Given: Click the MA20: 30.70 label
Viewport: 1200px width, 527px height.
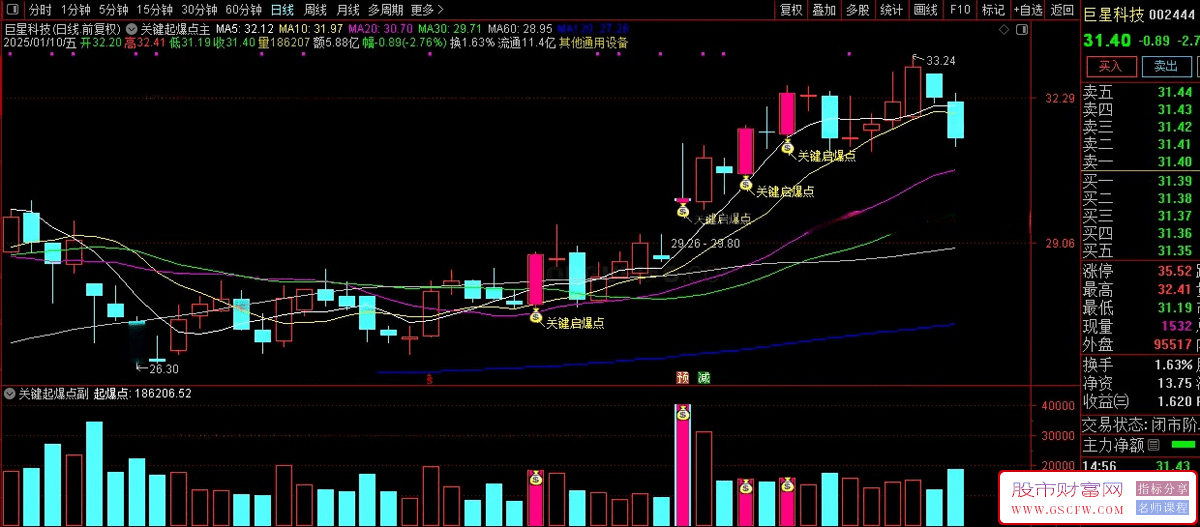Looking at the screenshot, I should pyautogui.click(x=378, y=29).
